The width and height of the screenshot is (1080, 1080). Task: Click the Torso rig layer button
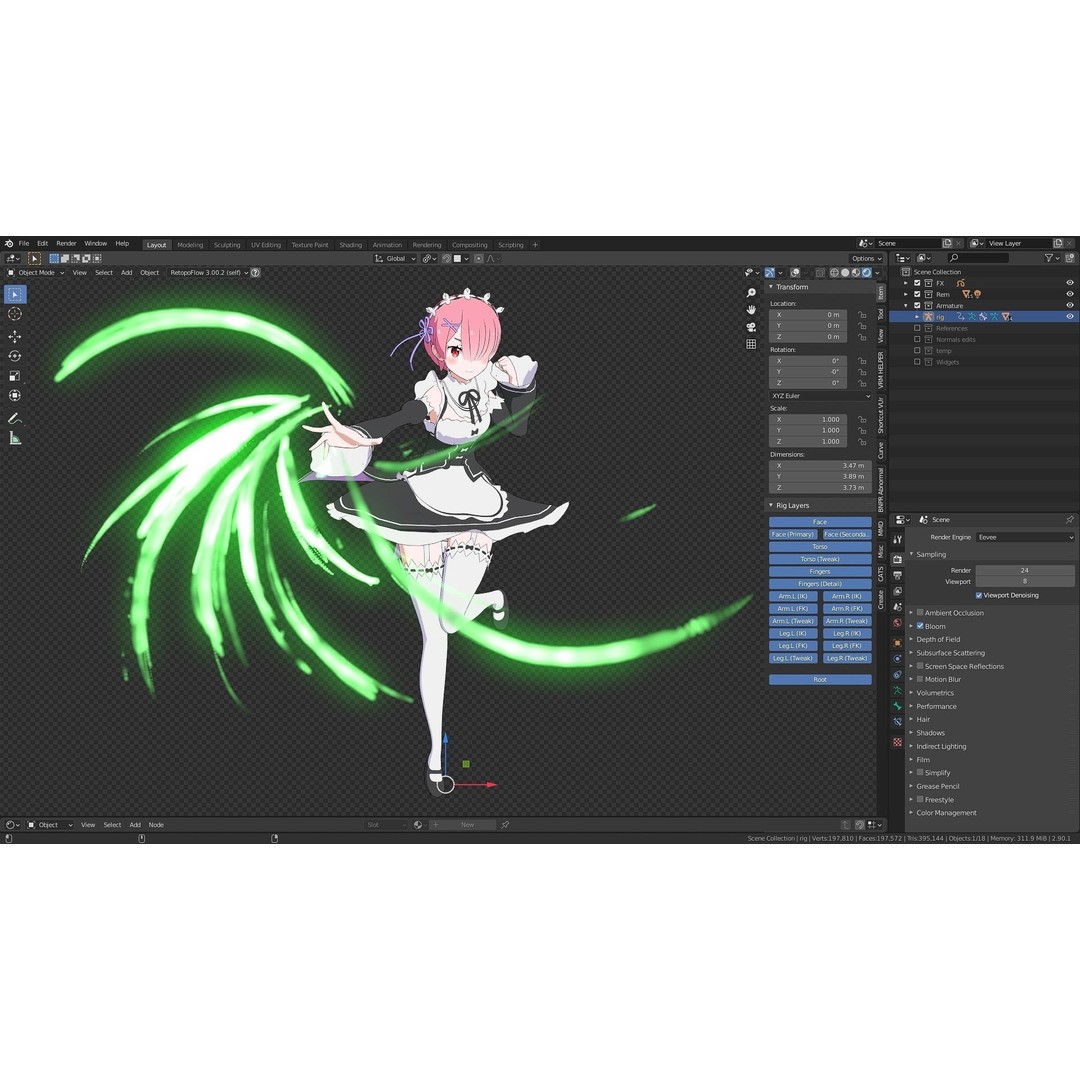coord(820,547)
